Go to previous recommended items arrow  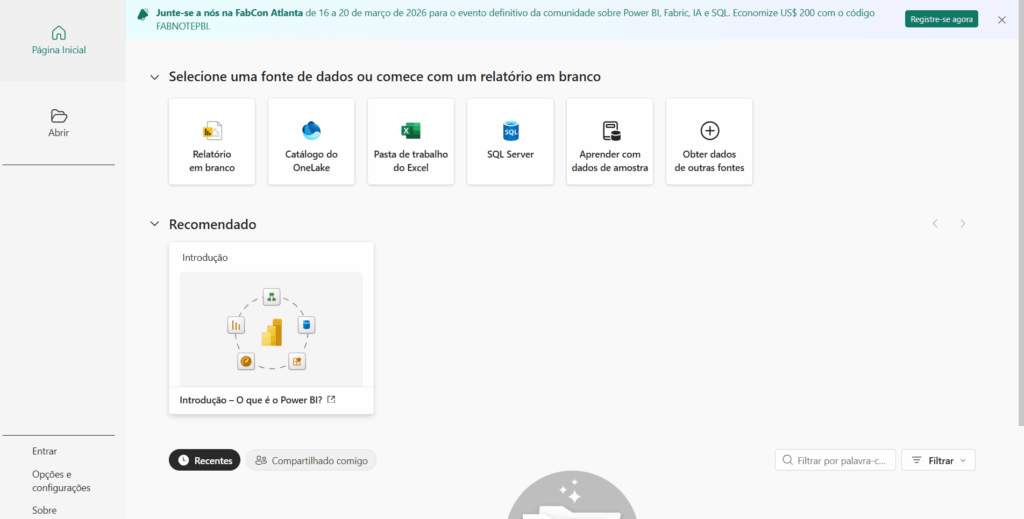935,224
